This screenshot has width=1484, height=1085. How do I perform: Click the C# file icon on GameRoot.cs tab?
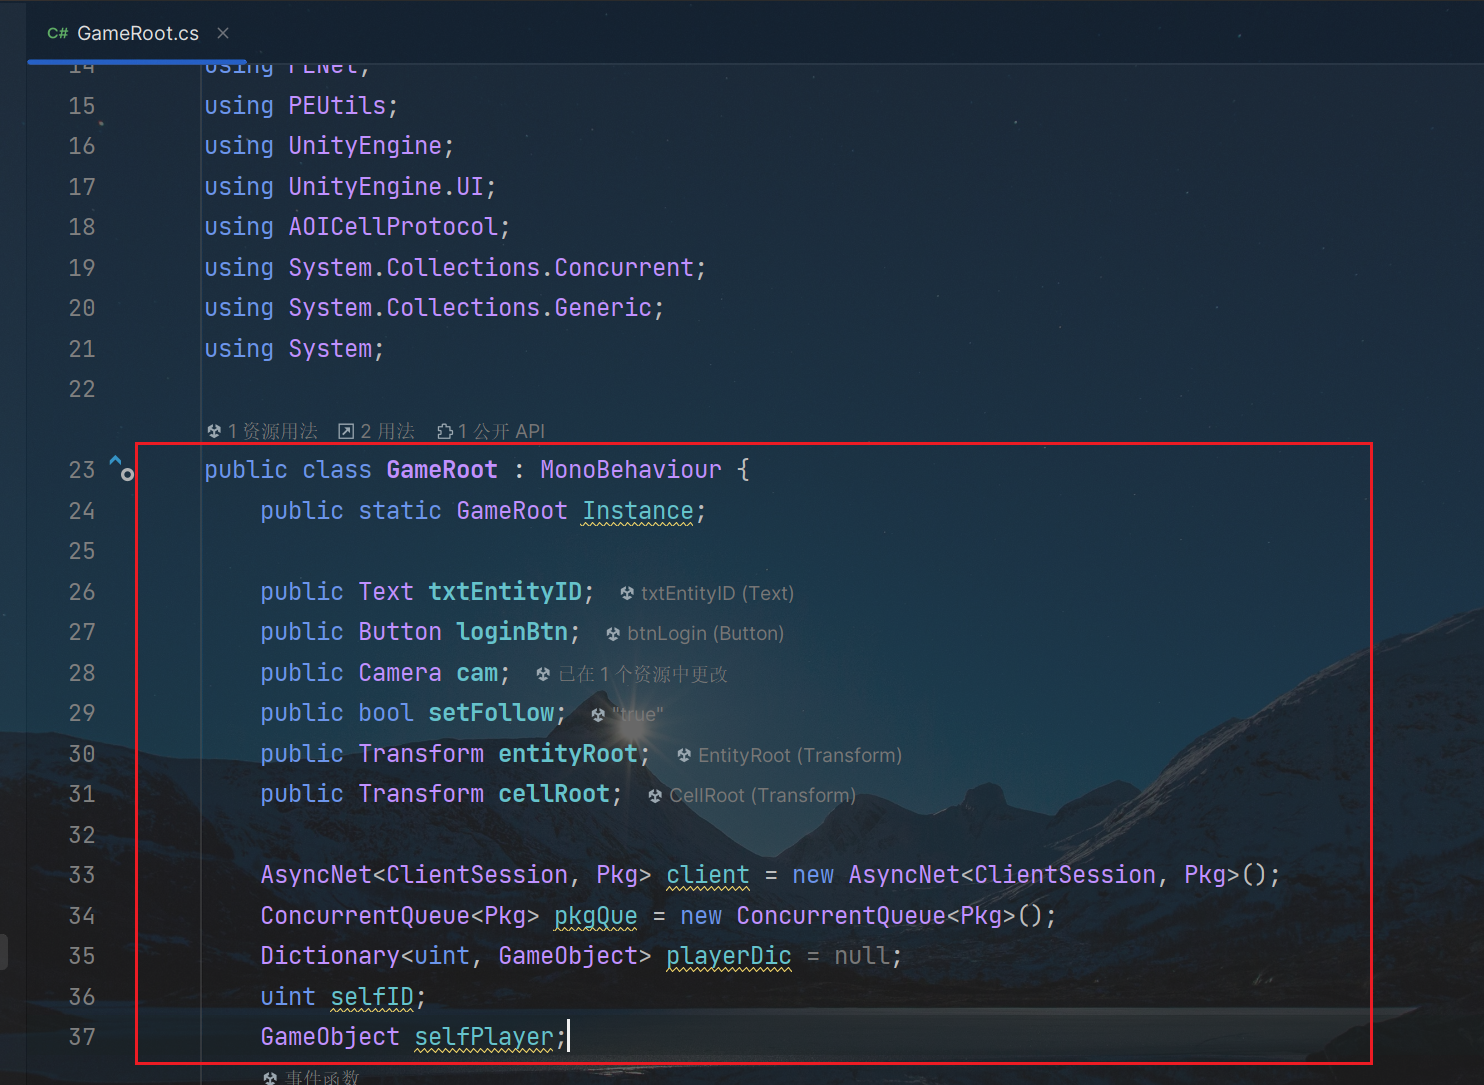pyautogui.click(x=57, y=33)
